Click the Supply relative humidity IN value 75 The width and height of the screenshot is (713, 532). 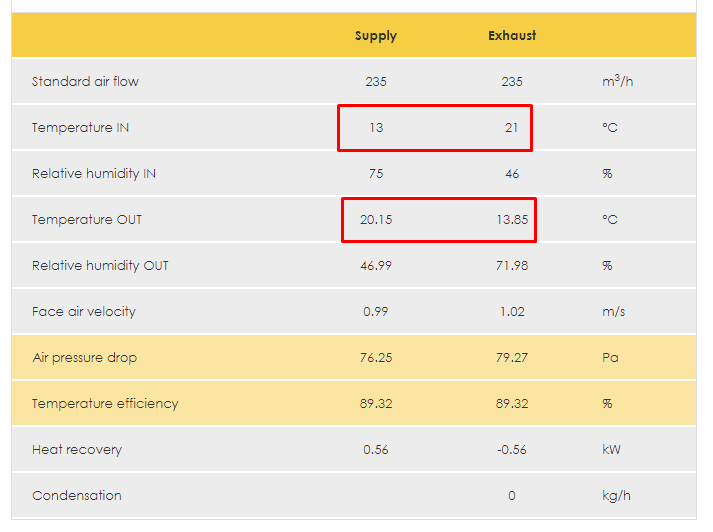coord(376,174)
